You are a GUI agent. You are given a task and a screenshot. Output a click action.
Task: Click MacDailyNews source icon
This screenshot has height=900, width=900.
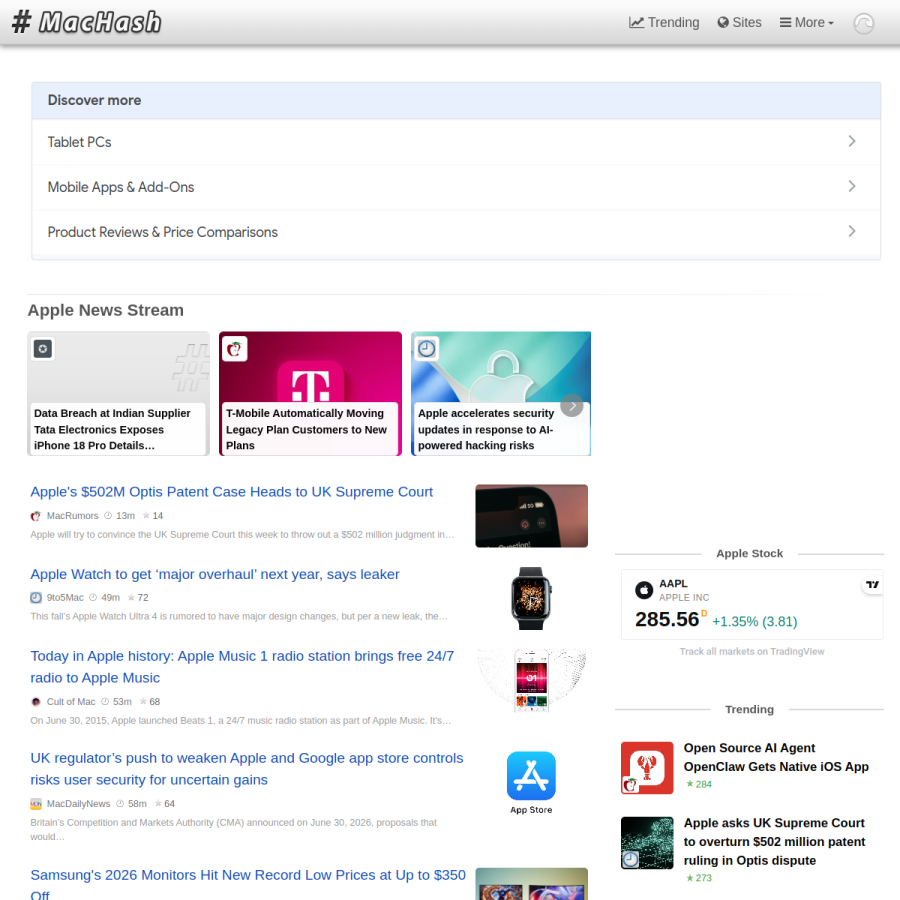click(x=36, y=804)
